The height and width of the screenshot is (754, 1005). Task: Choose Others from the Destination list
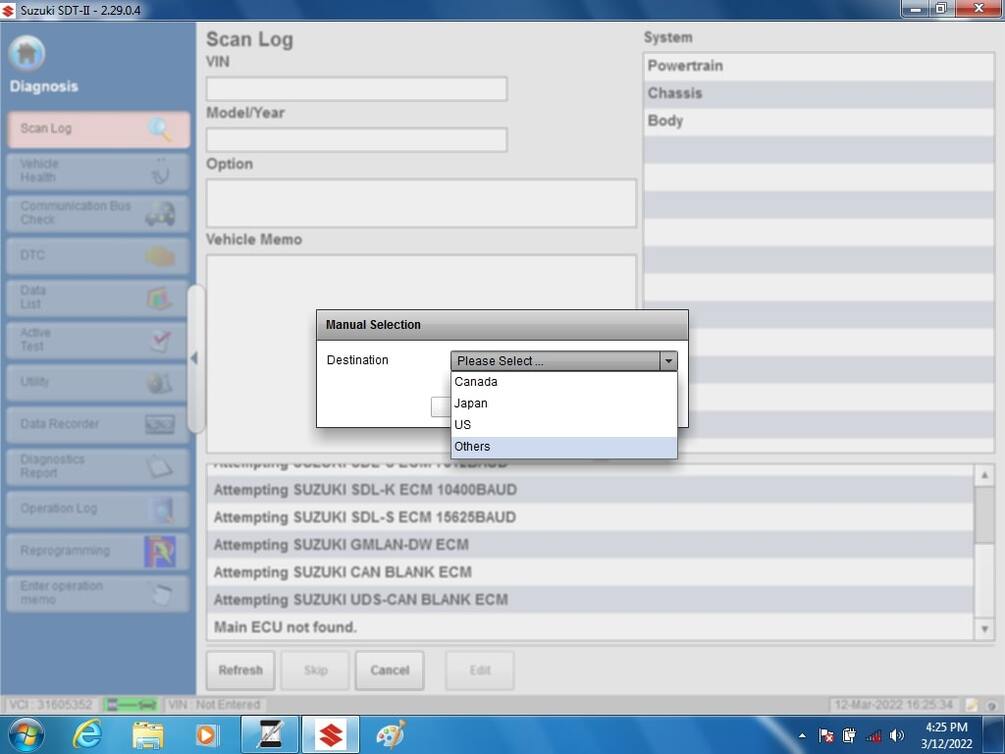[x=564, y=447]
